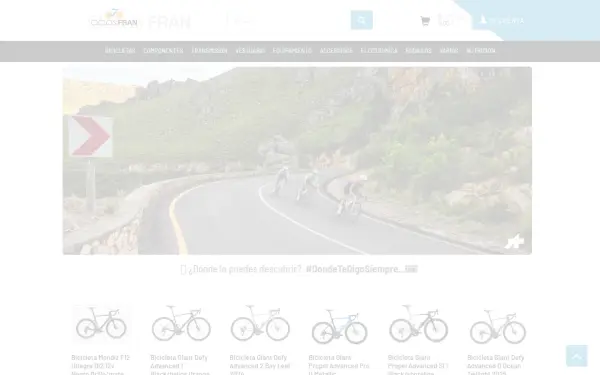600x375 pixels.
Task: Click Giant Defy Advanced 0 Ocean title
Action: click(496, 365)
